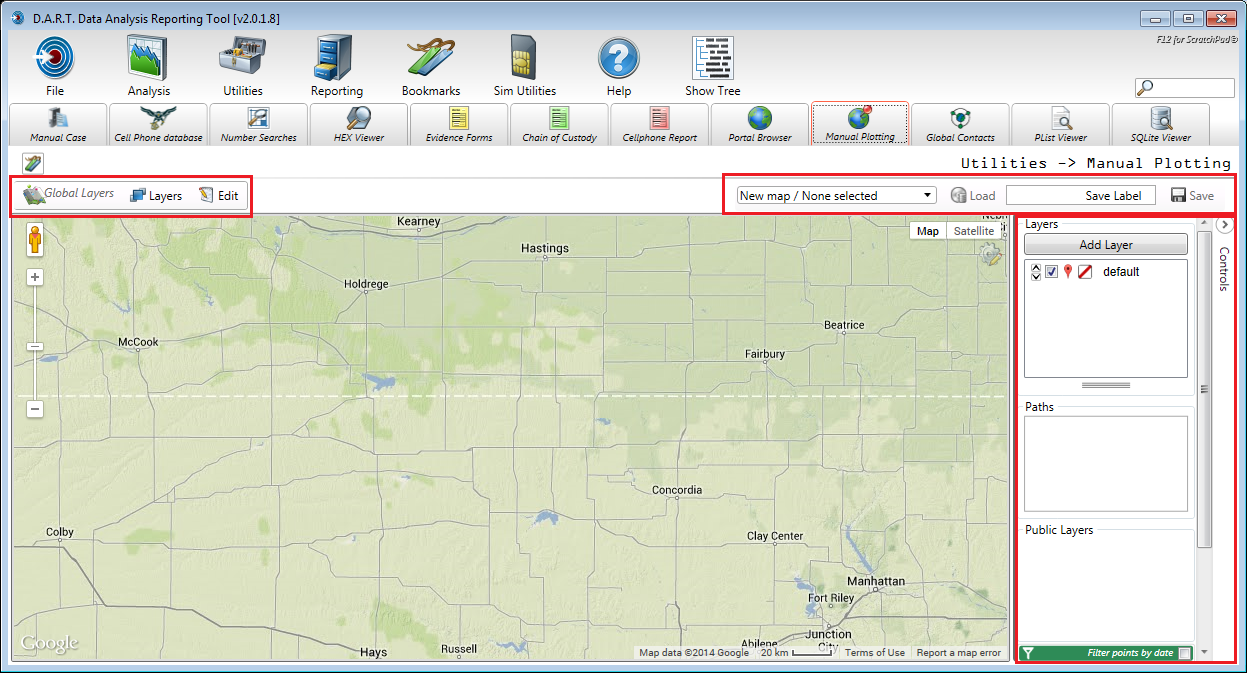1247x673 pixels.
Task: Click the Controls panel scrollbar
Action: 1204,390
